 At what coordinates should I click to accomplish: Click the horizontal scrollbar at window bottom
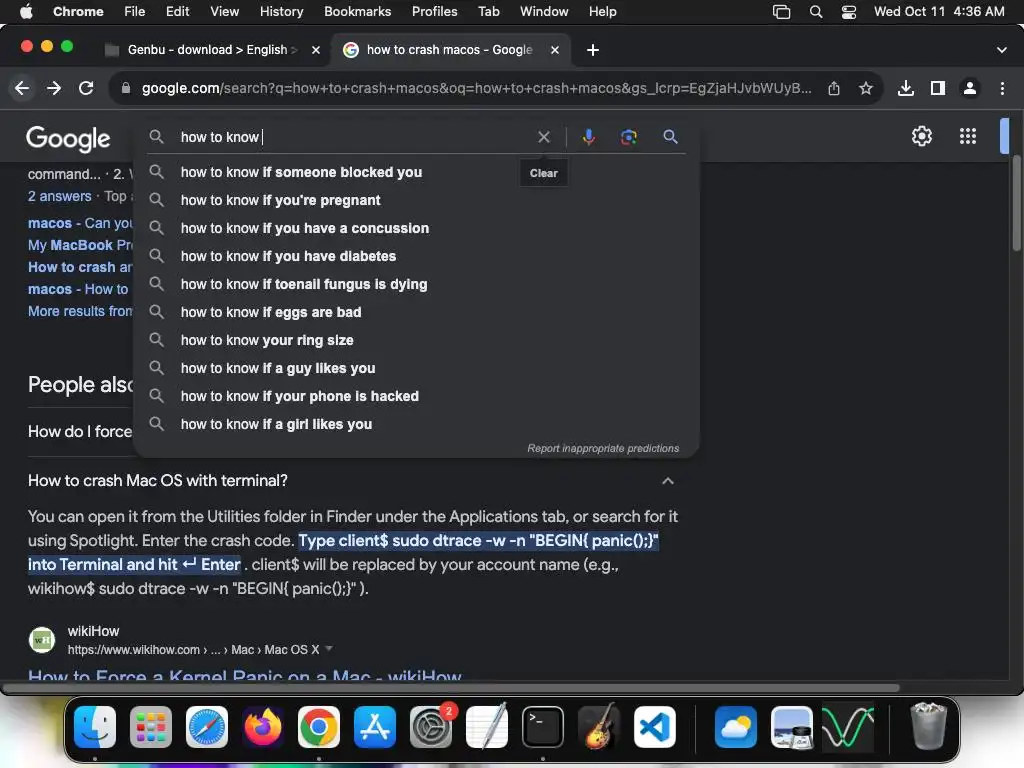coord(451,688)
